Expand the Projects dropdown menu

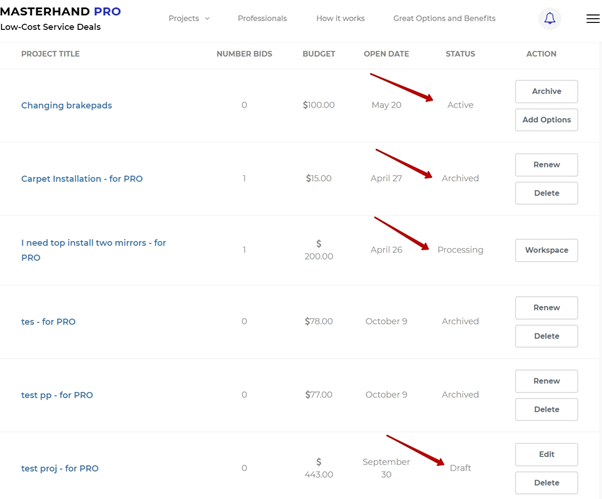point(189,18)
